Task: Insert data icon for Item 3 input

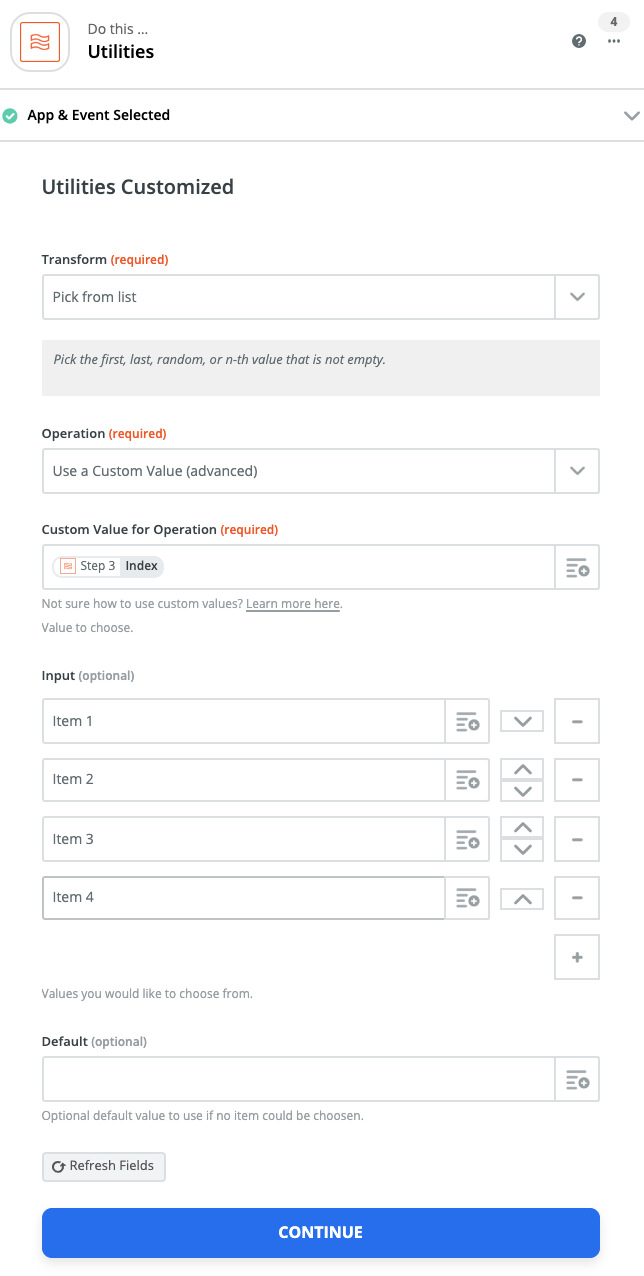Action: tap(467, 839)
